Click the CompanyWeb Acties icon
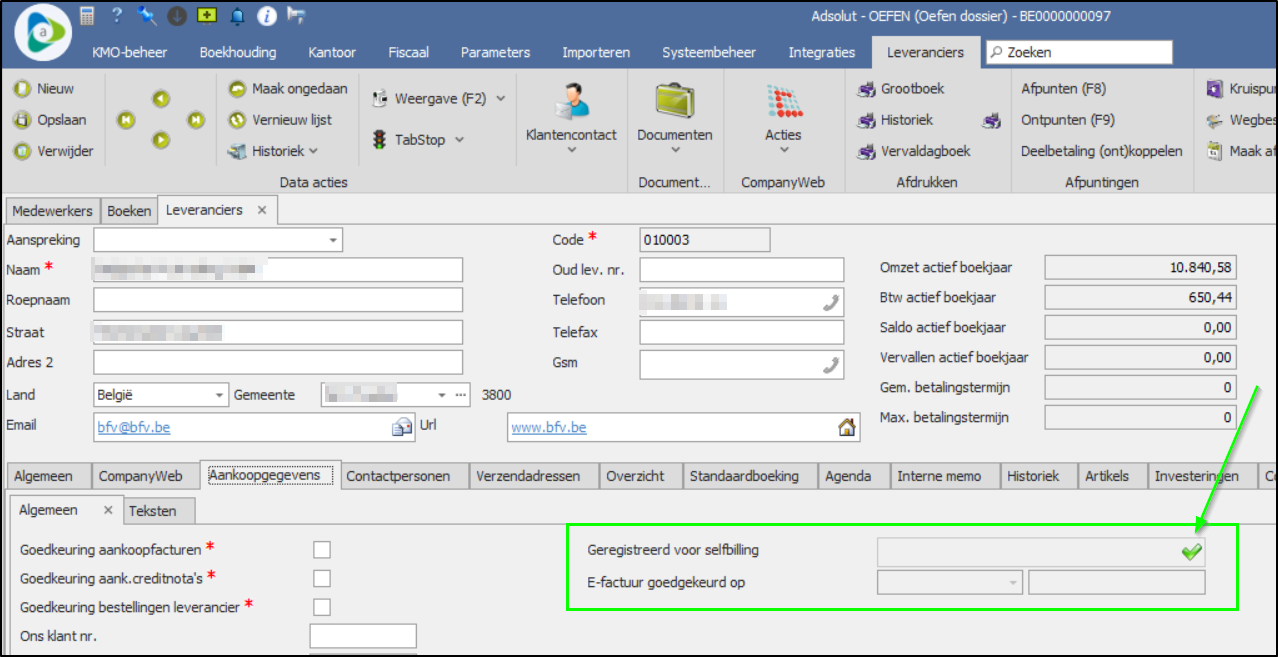Viewport: 1278px width, 657px height. [784, 101]
